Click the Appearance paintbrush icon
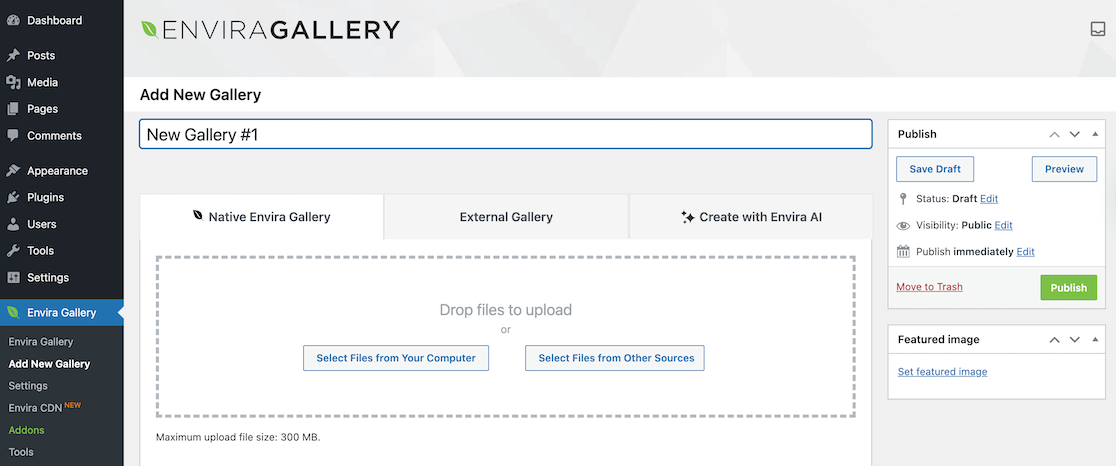The image size is (1116, 466). tap(13, 171)
